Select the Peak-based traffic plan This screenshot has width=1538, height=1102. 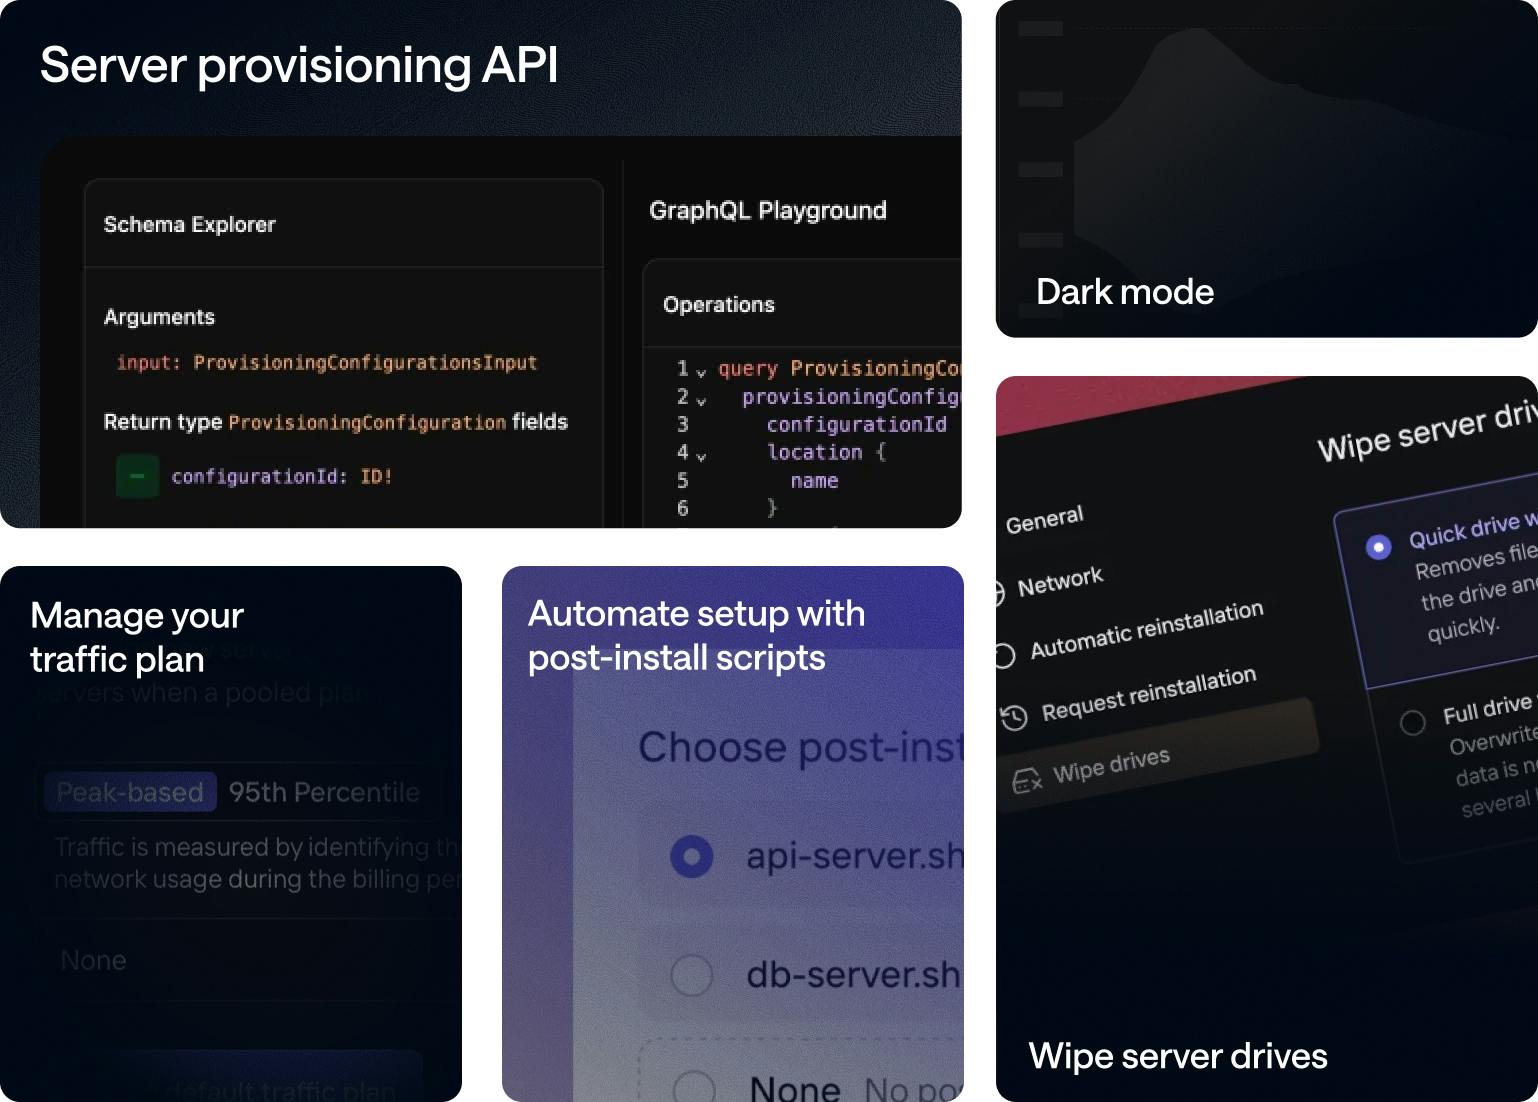[129, 792]
